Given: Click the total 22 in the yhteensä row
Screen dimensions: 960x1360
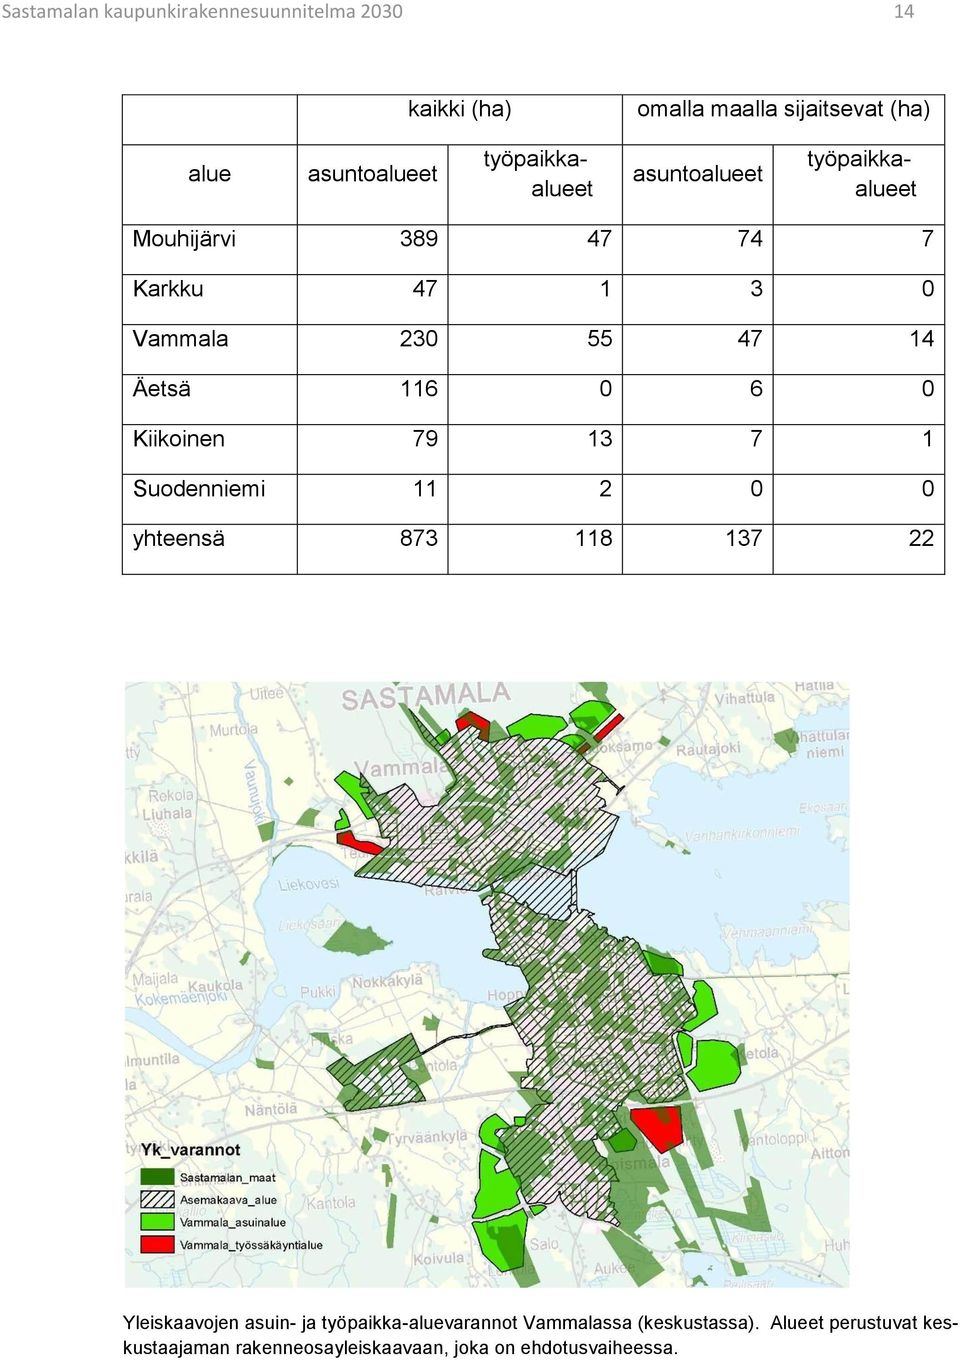Looking at the screenshot, I should pos(921,539).
